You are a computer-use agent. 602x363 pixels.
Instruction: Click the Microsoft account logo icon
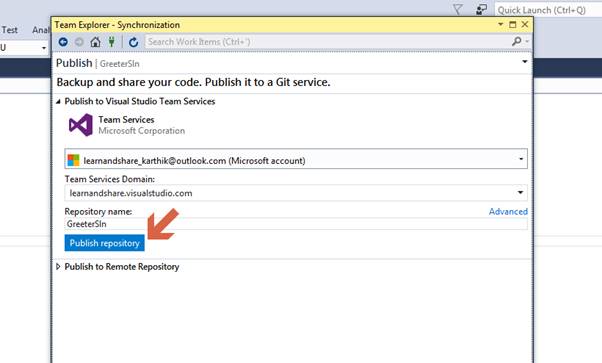tap(73, 160)
